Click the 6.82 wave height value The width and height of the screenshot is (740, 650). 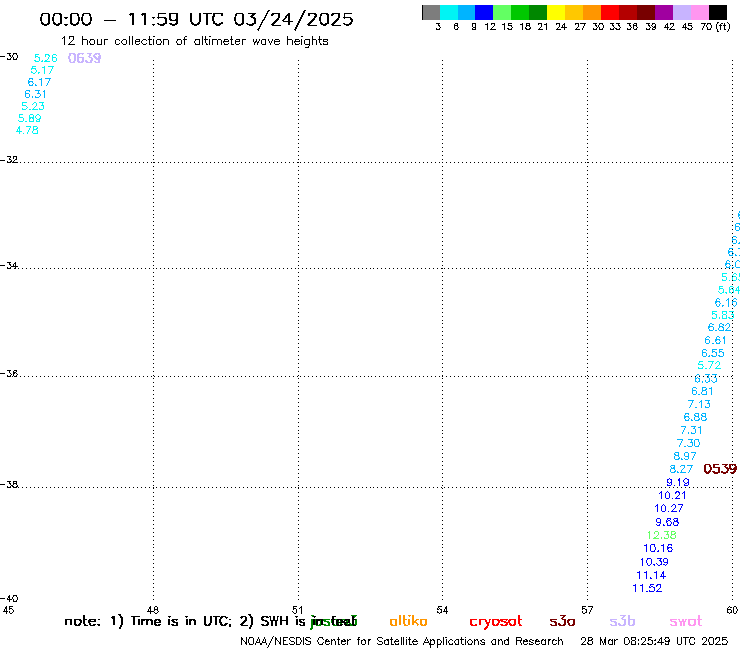[x=719, y=327]
